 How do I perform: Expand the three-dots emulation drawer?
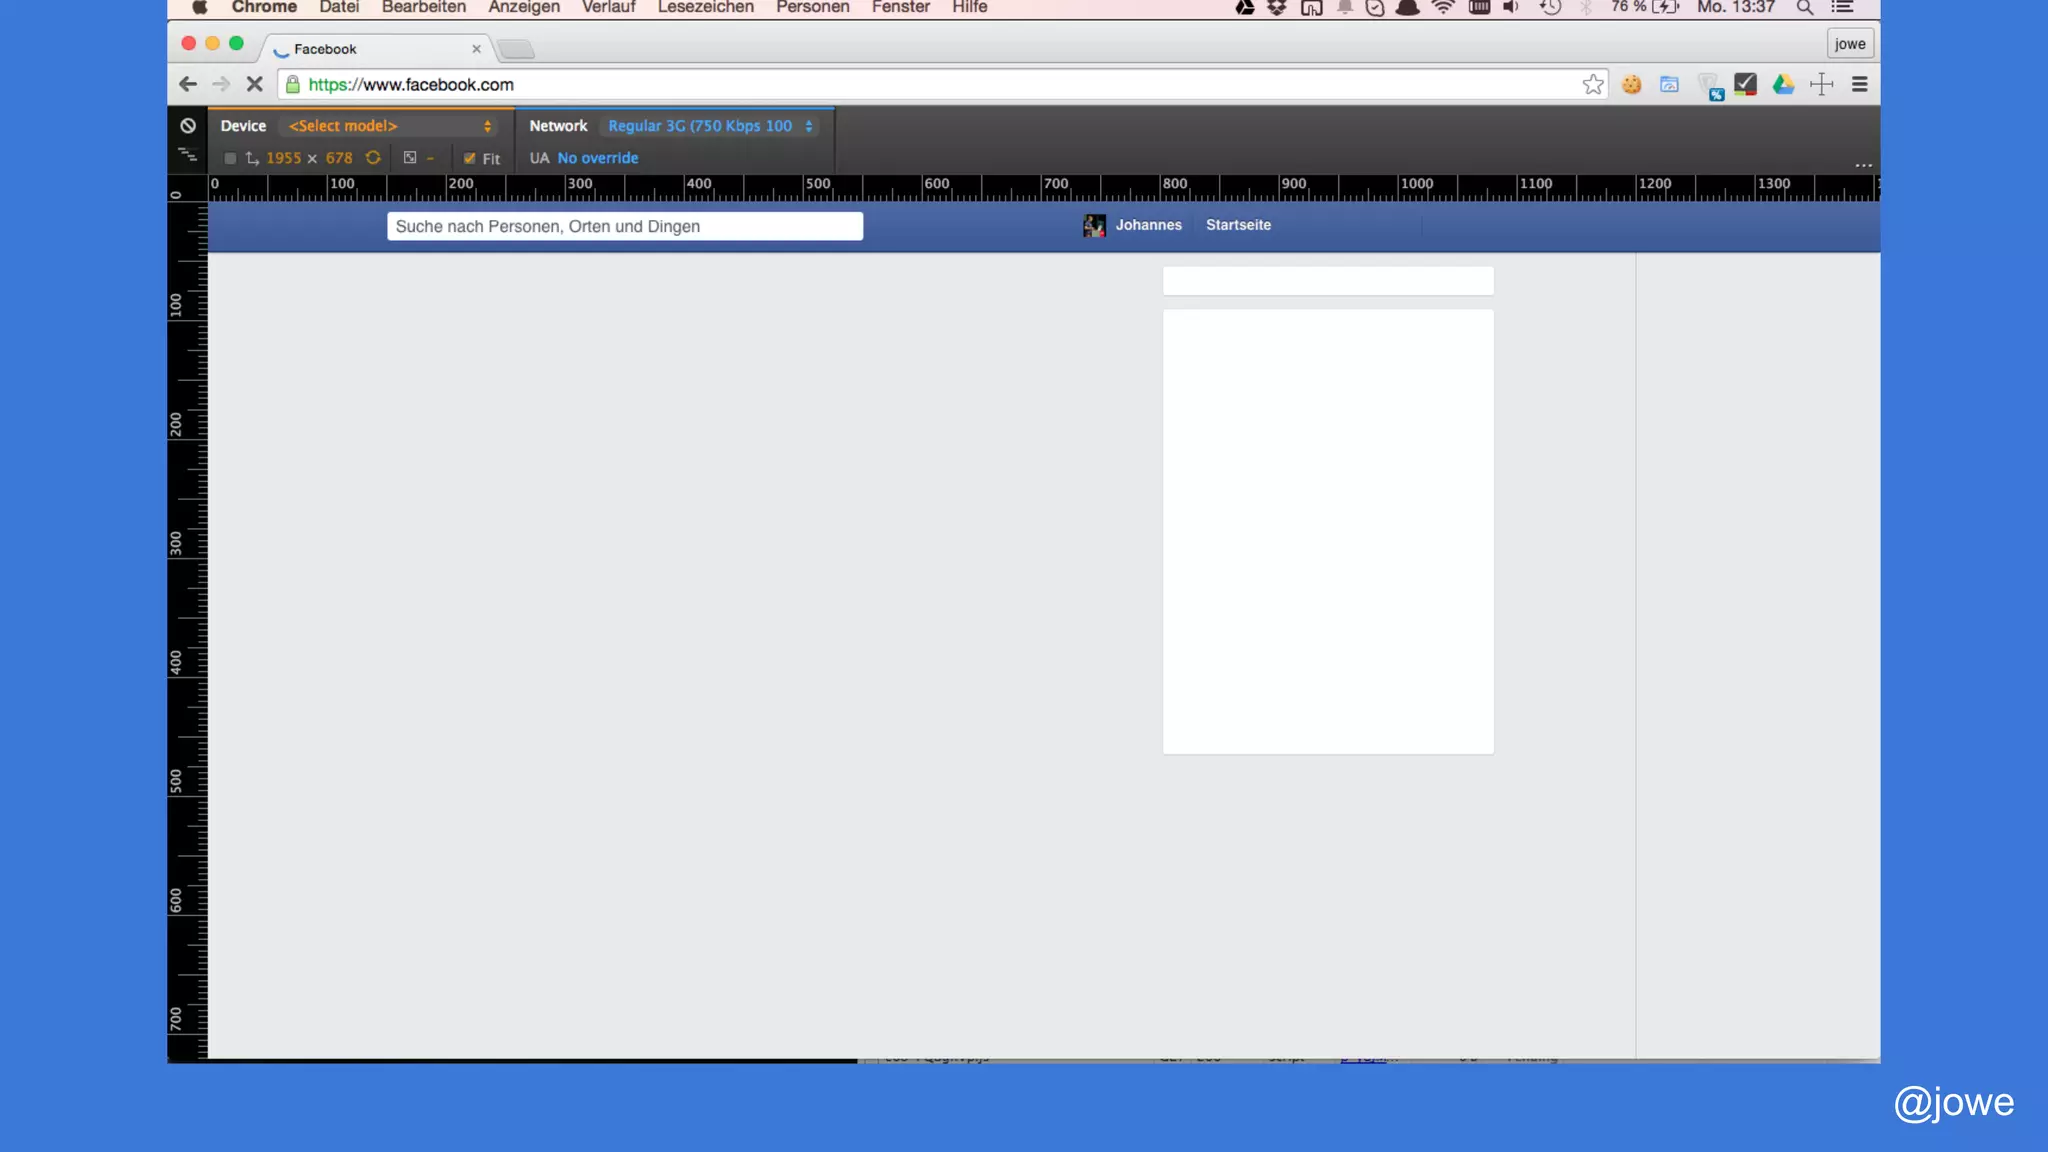click(x=1863, y=165)
